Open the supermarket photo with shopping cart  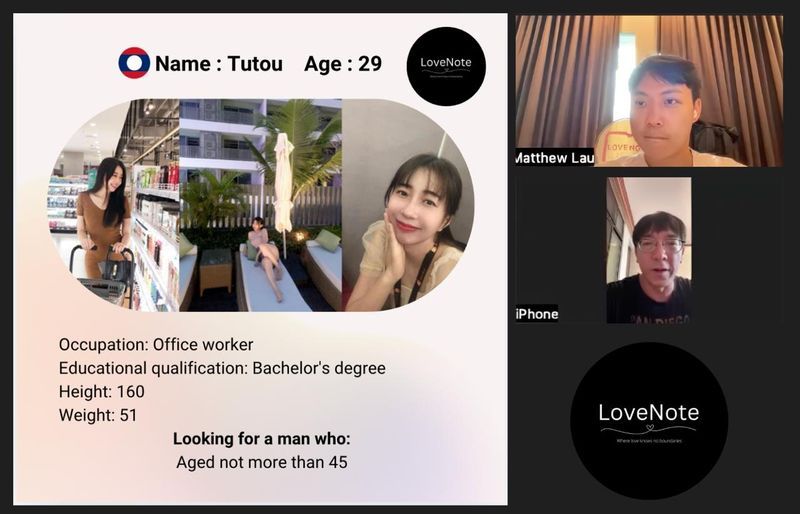pos(100,220)
